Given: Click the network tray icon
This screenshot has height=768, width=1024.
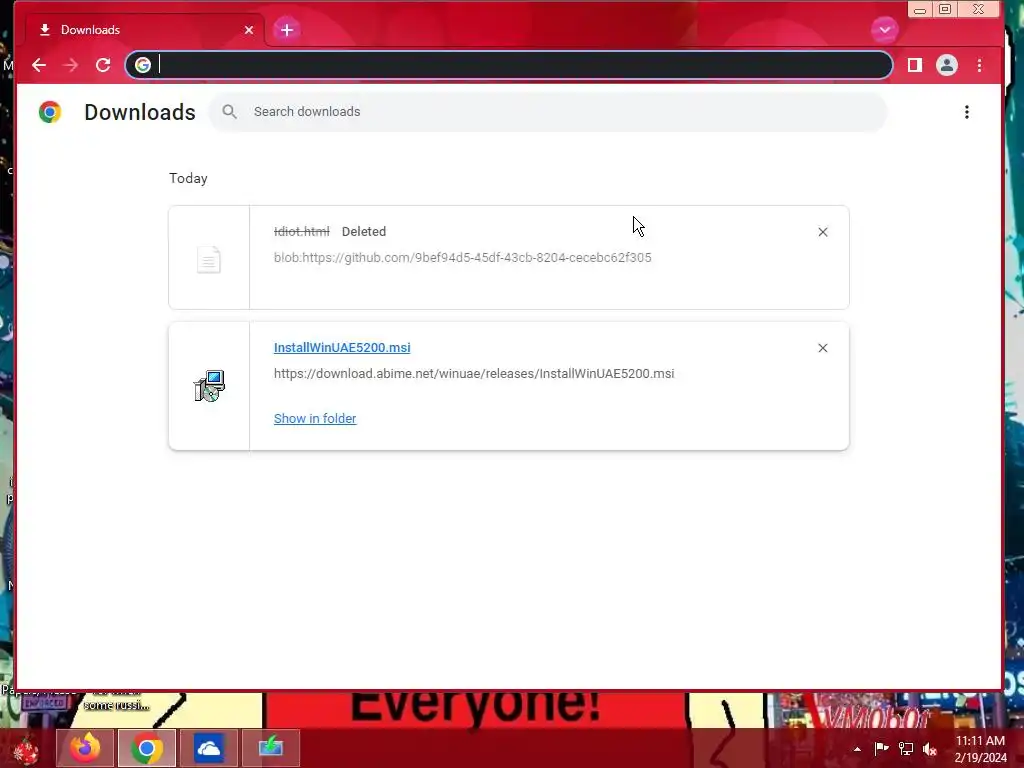Looking at the screenshot, I should click(x=906, y=748).
